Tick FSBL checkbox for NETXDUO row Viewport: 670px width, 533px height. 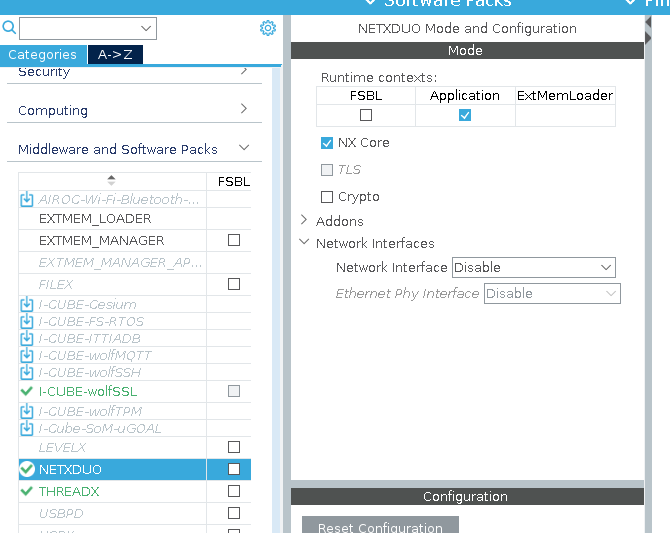click(234, 469)
